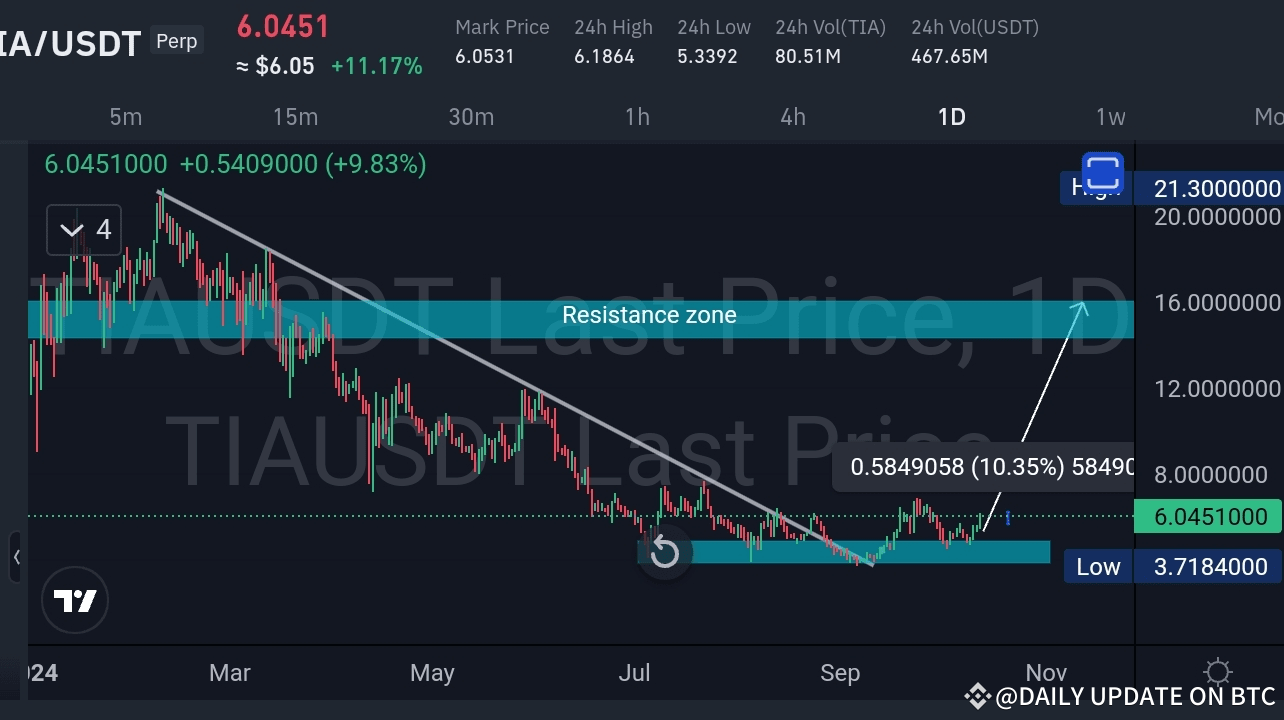This screenshot has width=1284, height=720.
Task: Click the Resistance zone label
Action: tap(649, 315)
